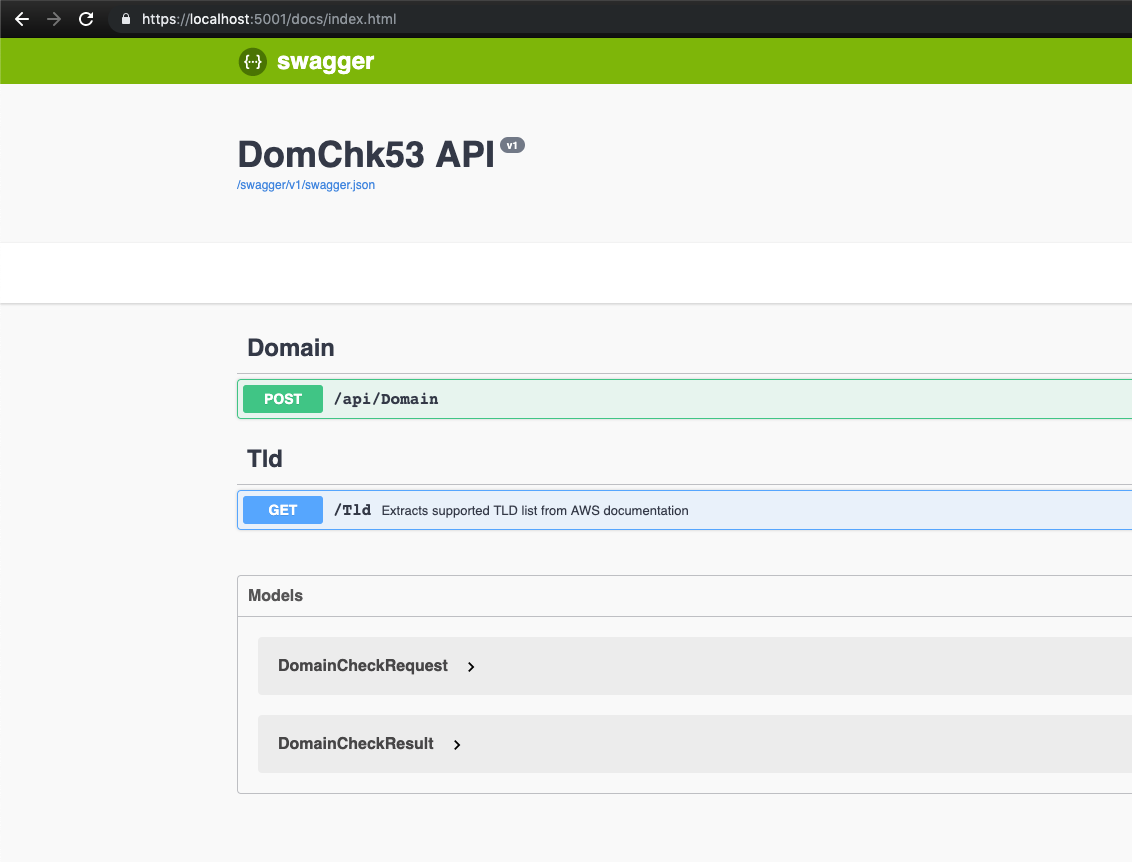Click the browser forward arrow
The height and width of the screenshot is (862, 1132).
coord(54,19)
